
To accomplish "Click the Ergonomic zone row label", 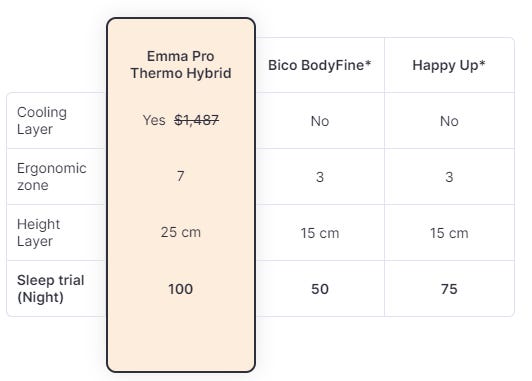I will 52,176.
